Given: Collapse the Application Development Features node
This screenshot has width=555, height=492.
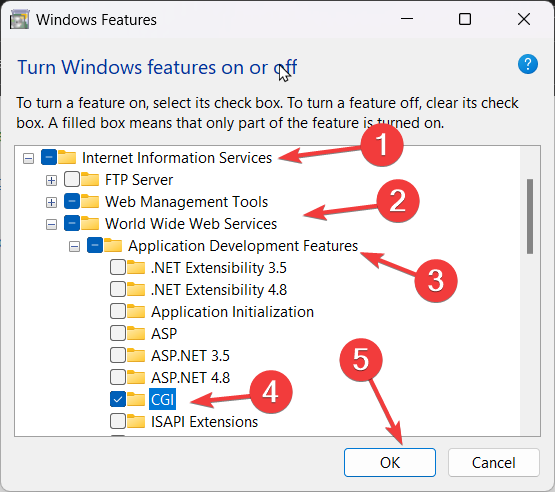Looking at the screenshot, I should 74,246.
